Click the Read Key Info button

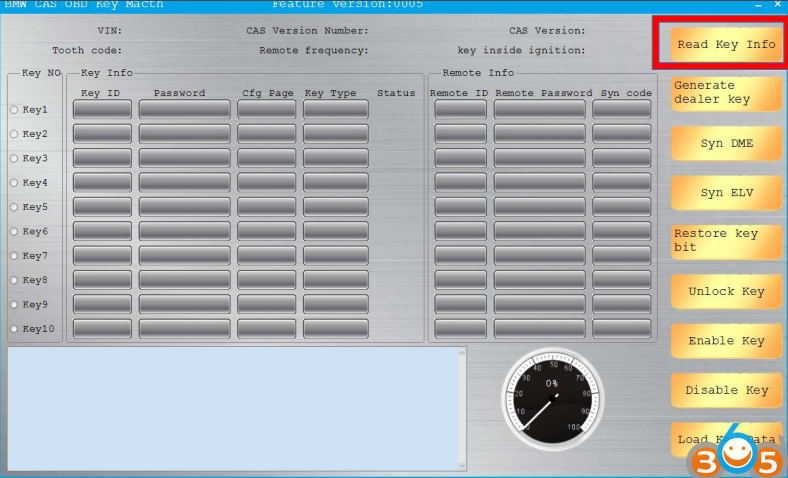click(726, 44)
